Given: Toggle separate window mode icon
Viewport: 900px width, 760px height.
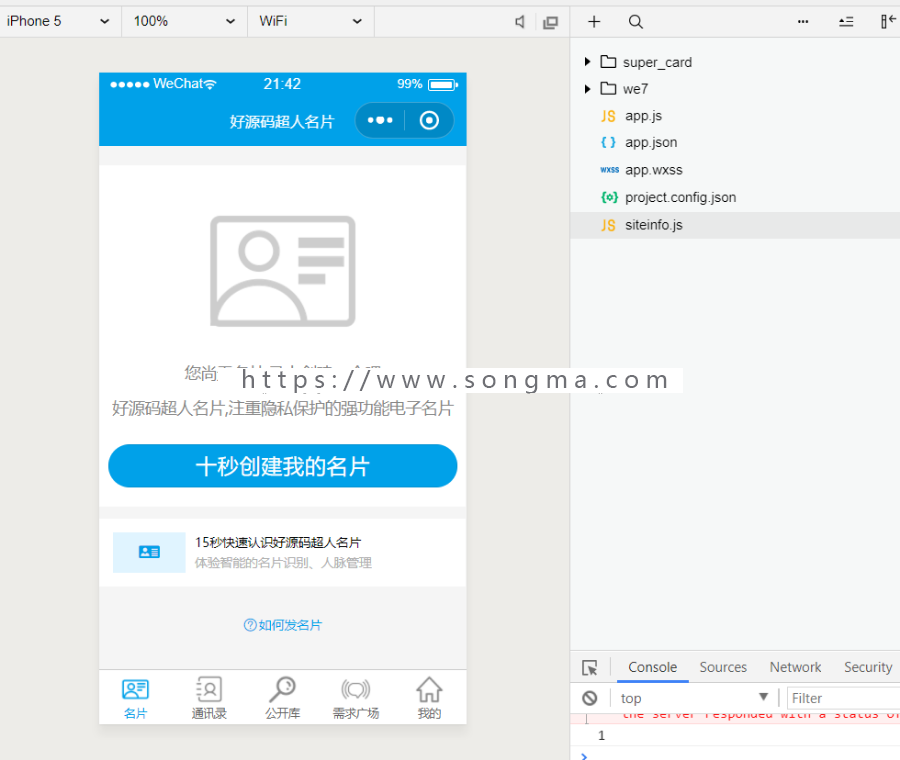Looking at the screenshot, I should click(x=550, y=22).
